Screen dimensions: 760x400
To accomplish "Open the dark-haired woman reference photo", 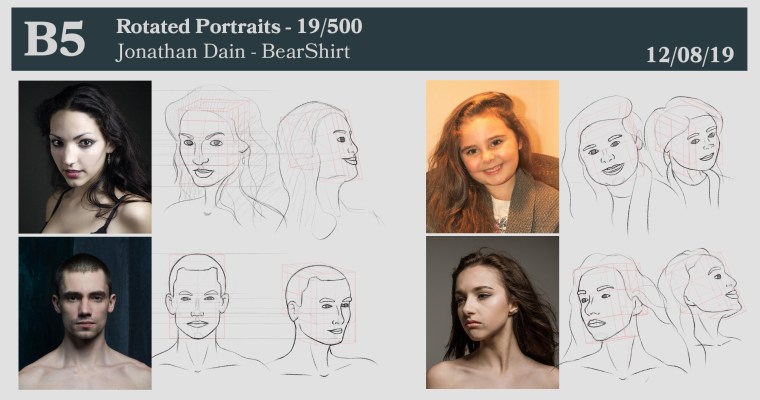I will [x=85, y=157].
